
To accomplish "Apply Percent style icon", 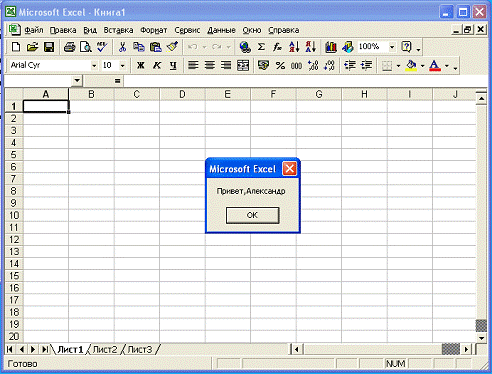I will pos(280,65).
